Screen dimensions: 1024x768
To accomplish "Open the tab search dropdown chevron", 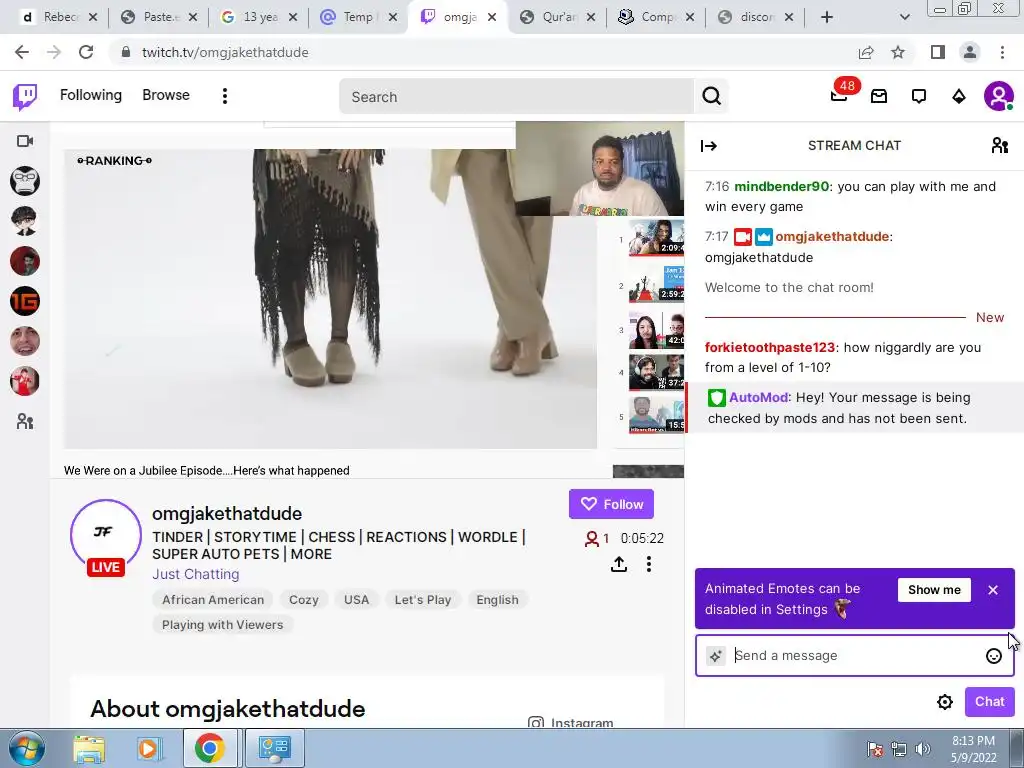I will [904, 17].
